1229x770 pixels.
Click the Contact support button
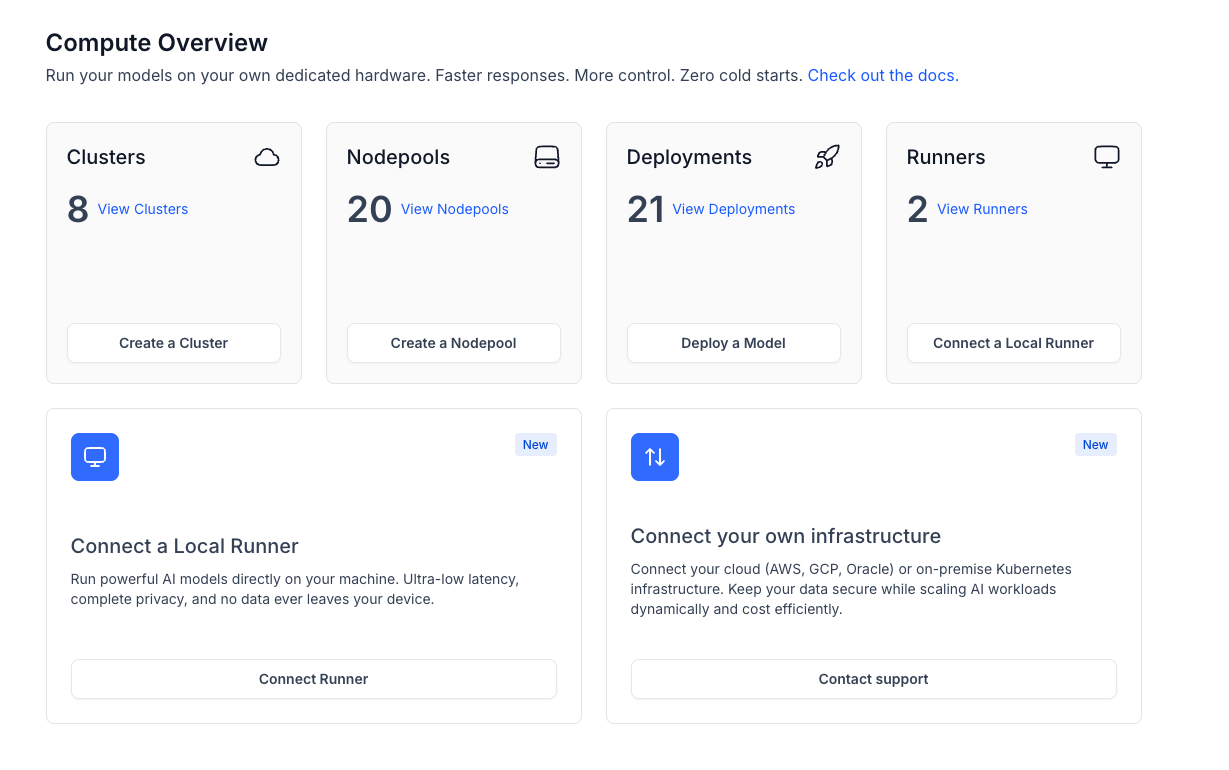[874, 679]
